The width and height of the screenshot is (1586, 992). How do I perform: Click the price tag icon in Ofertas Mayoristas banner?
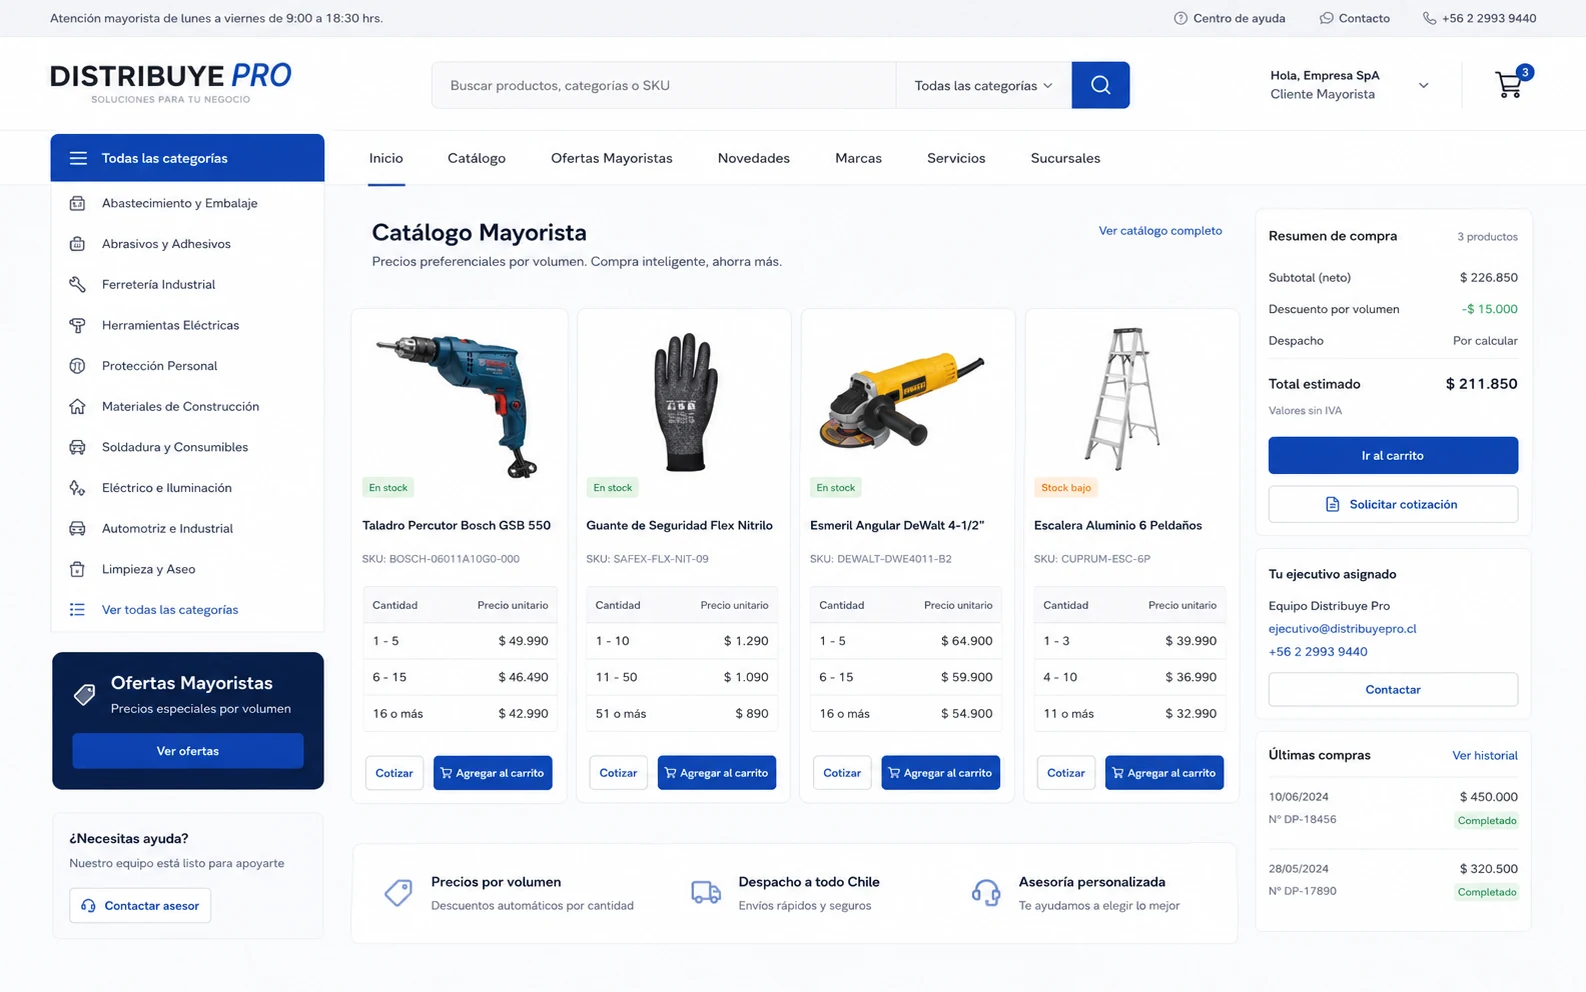(85, 694)
